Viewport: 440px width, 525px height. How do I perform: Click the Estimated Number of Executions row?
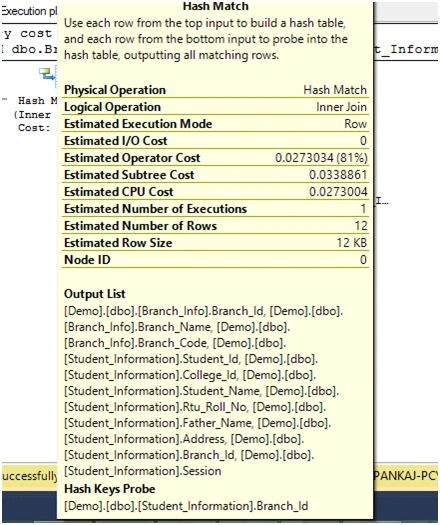(x=216, y=209)
